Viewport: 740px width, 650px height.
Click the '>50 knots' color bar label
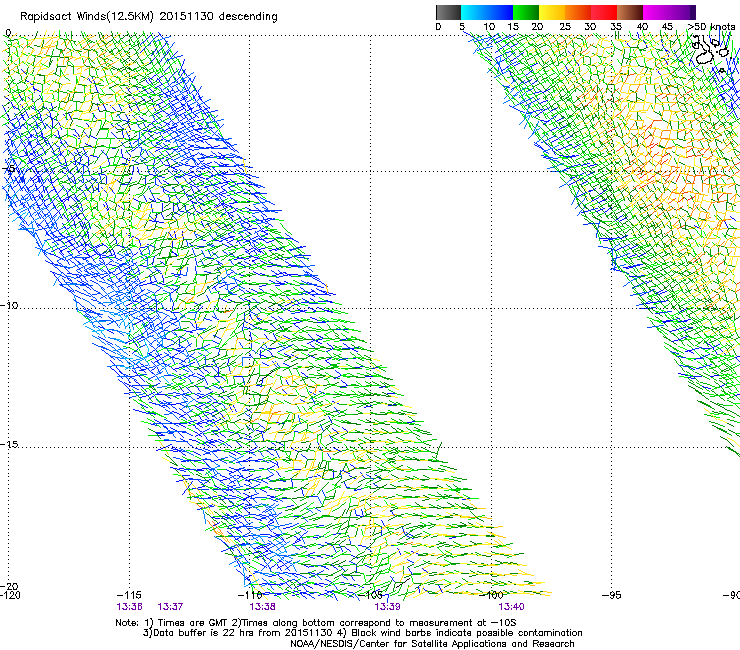coord(711,27)
